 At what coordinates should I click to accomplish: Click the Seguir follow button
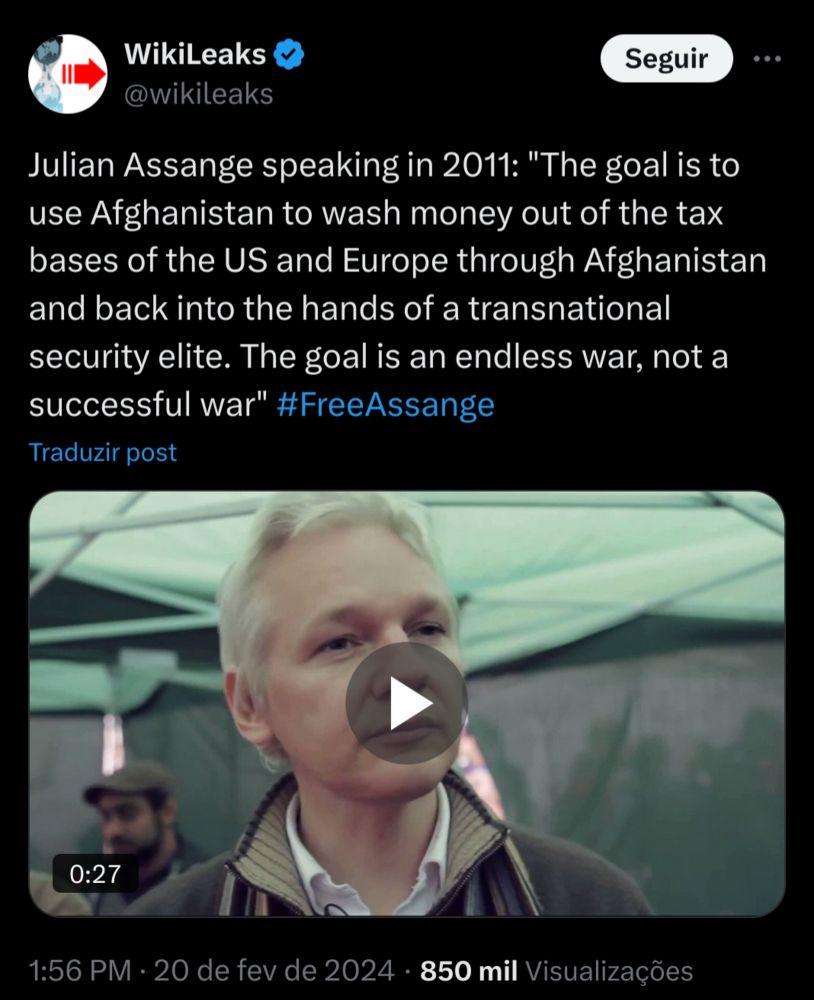(x=667, y=59)
